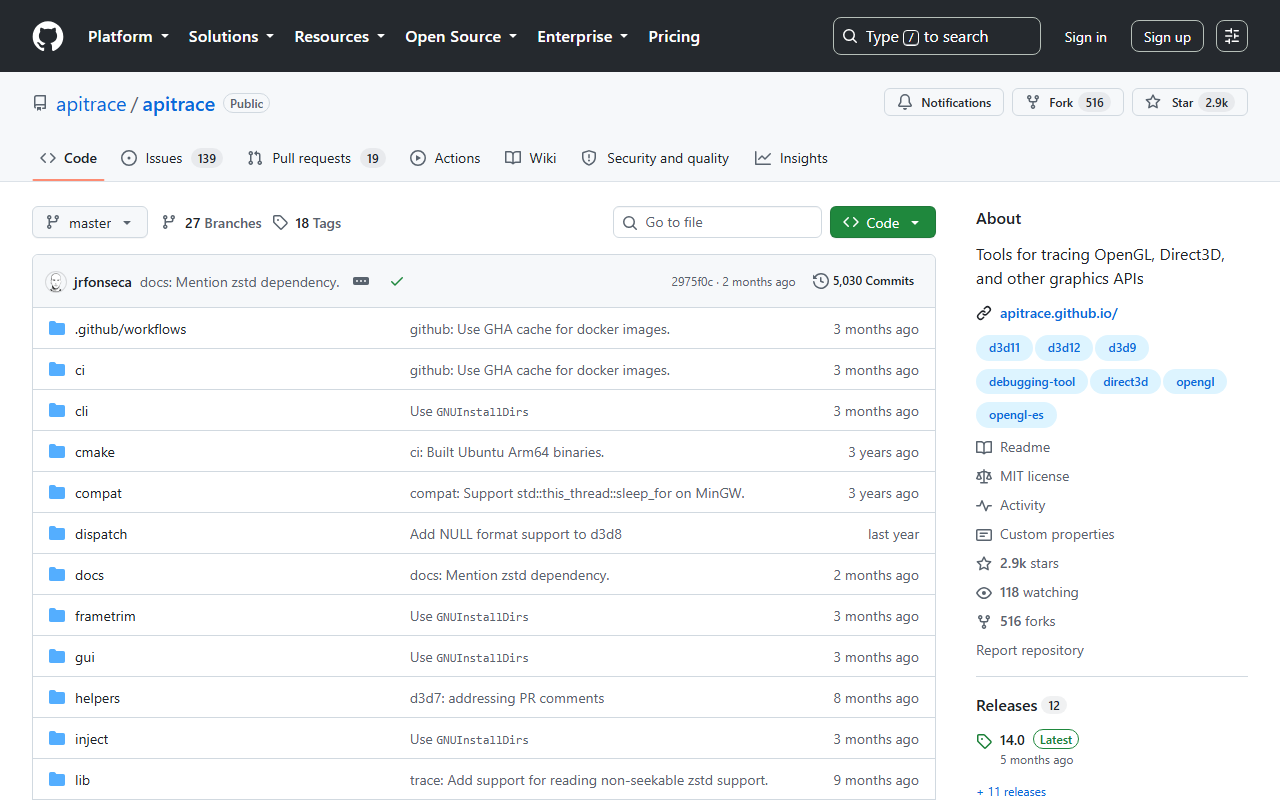Click the apitrace owner link
This screenshot has height=800, width=1280.
coord(91,104)
